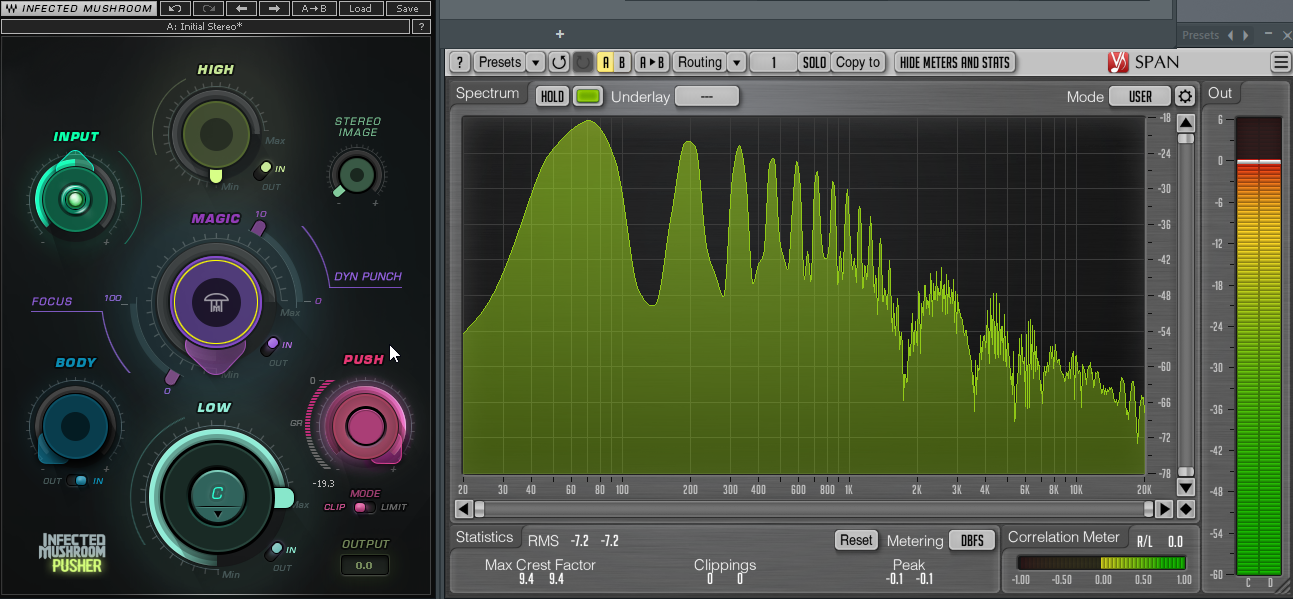Image resolution: width=1293 pixels, height=599 pixels.
Task: Open the SPAN hamburger menu
Action: (x=1280, y=62)
